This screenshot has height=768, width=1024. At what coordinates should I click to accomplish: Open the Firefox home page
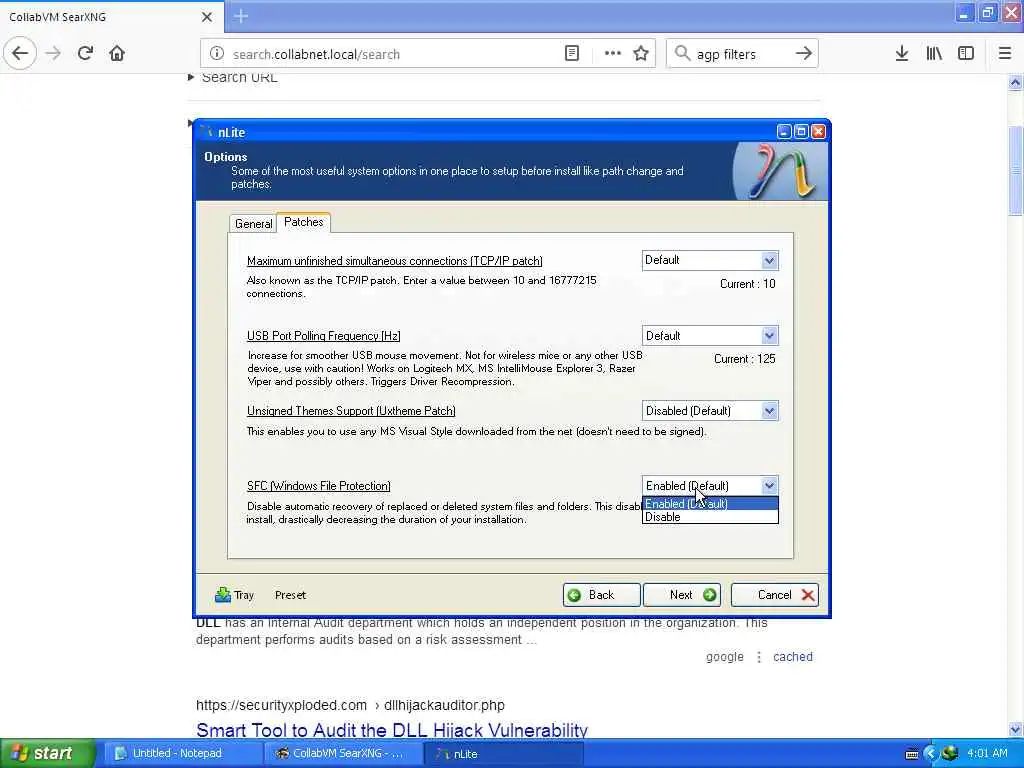pyautogui.click(x=117, y=54)
